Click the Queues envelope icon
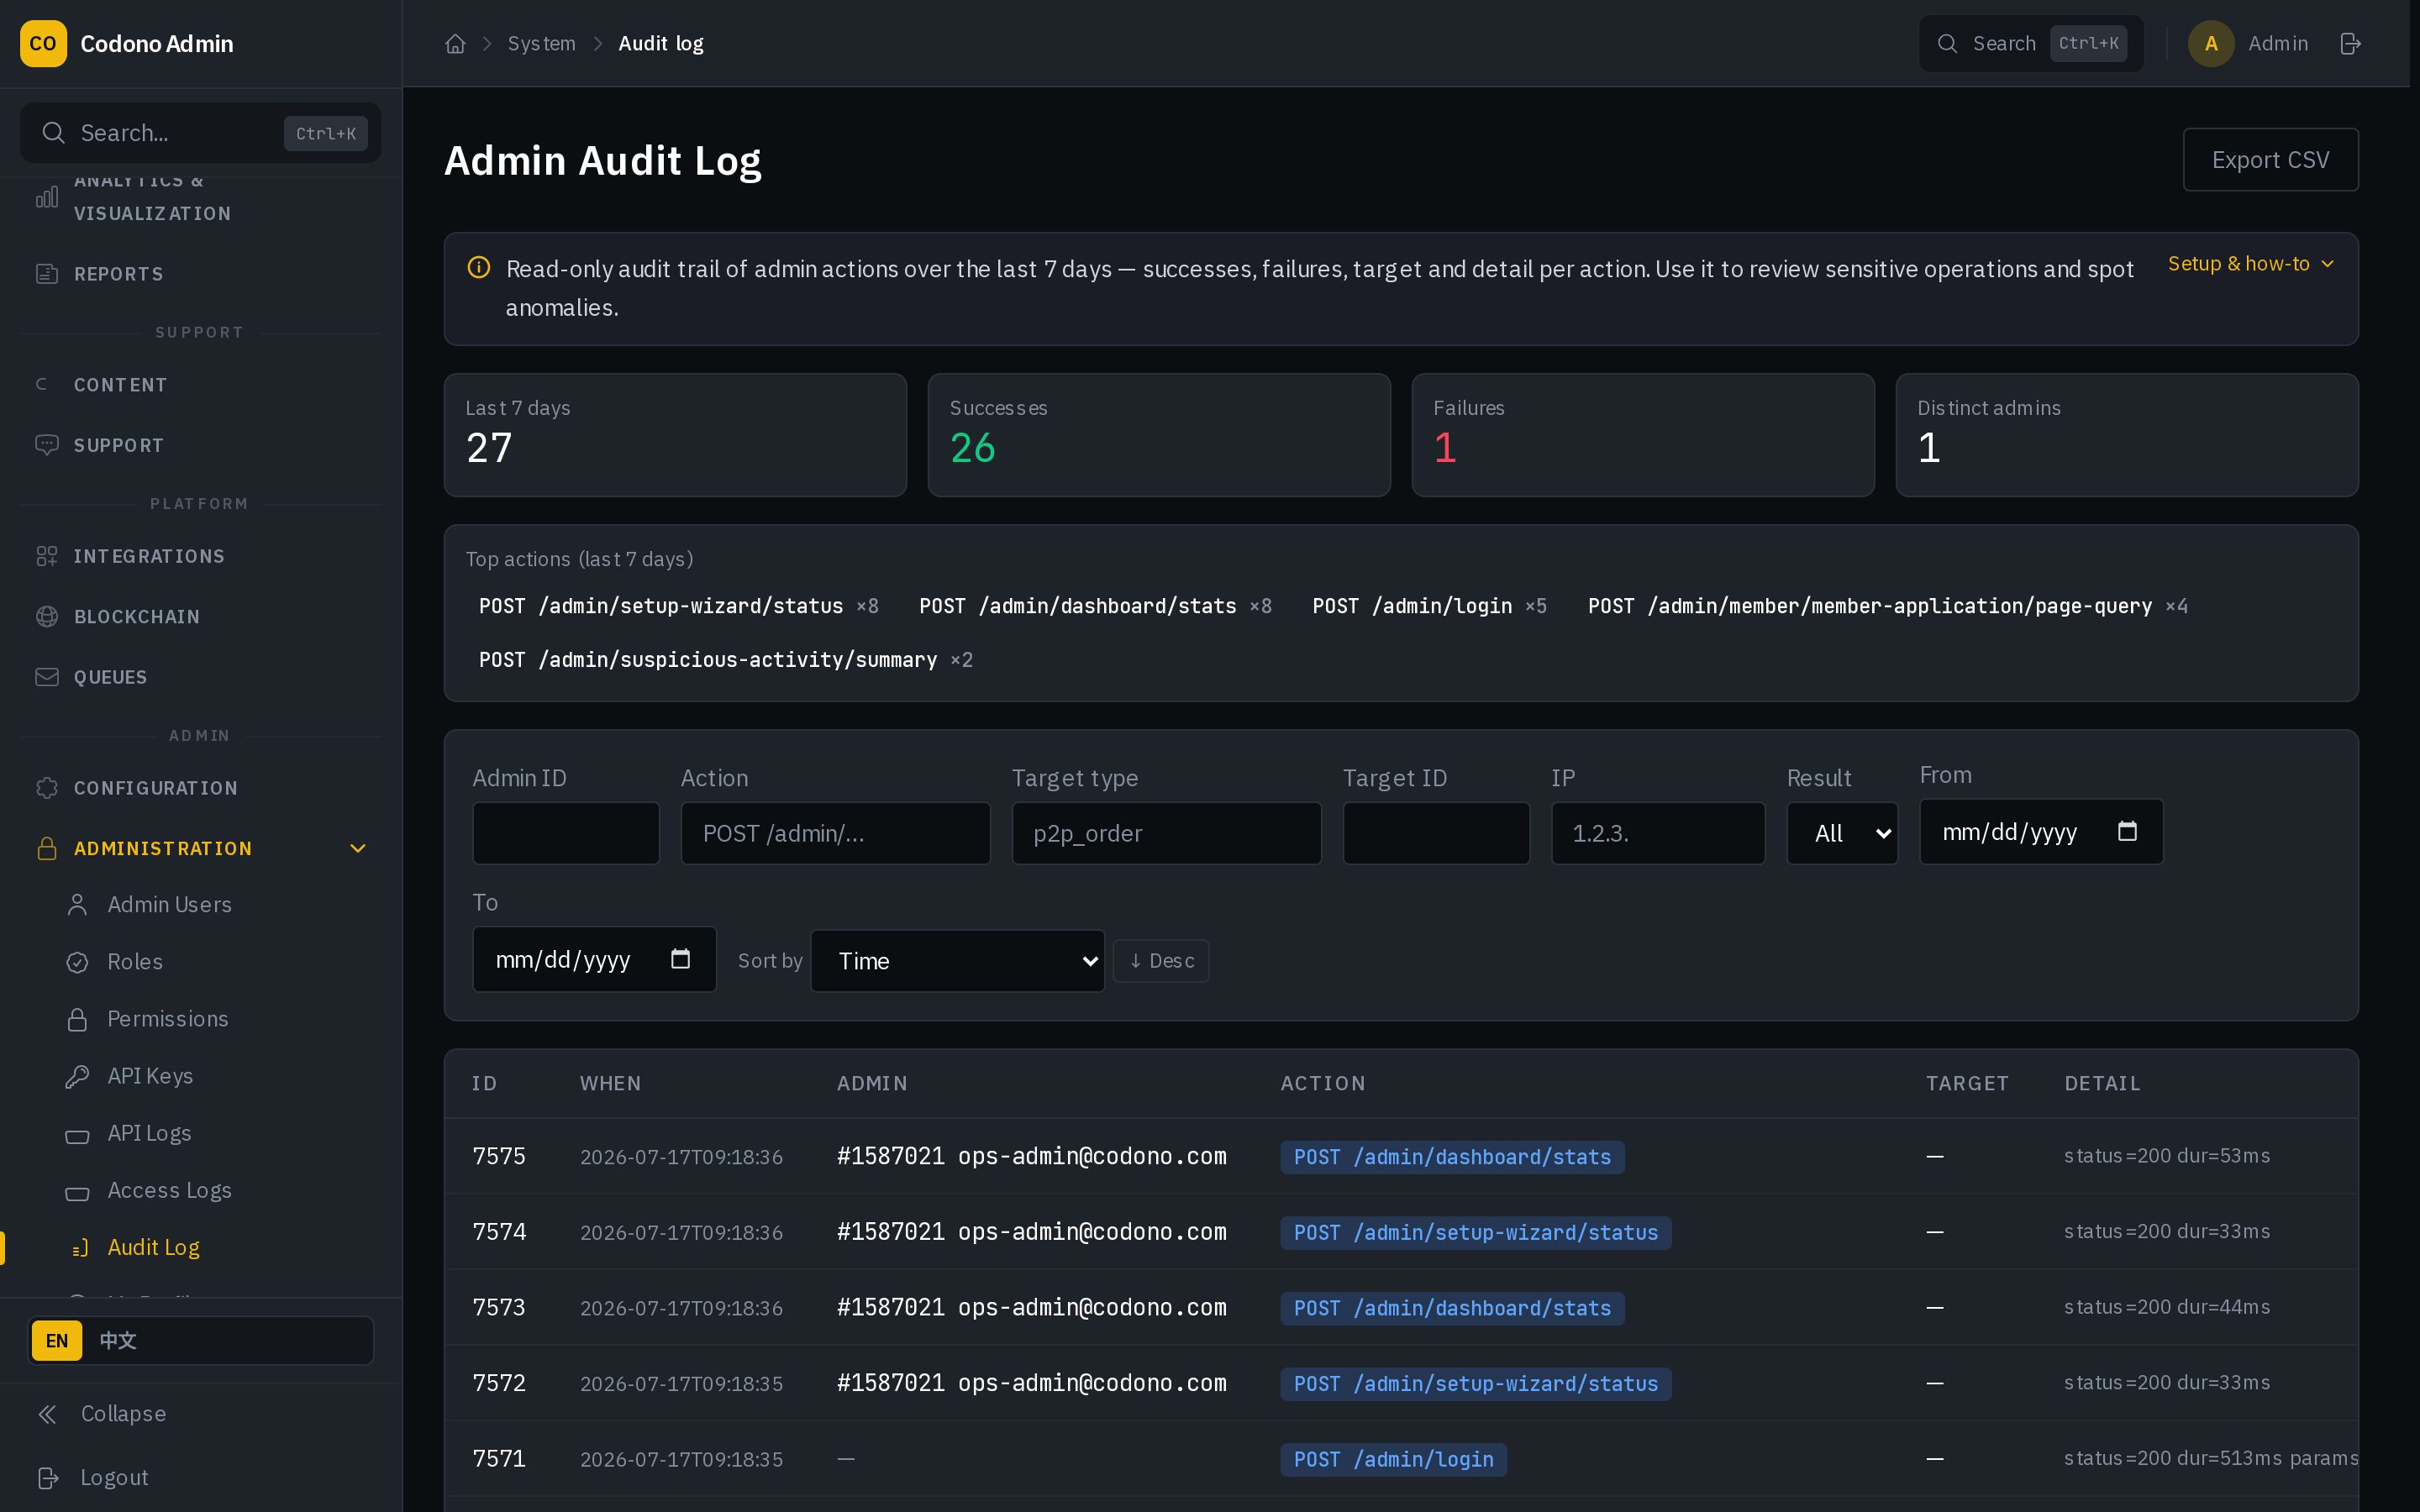2420x1512 pixels. (x=47, y=677)
